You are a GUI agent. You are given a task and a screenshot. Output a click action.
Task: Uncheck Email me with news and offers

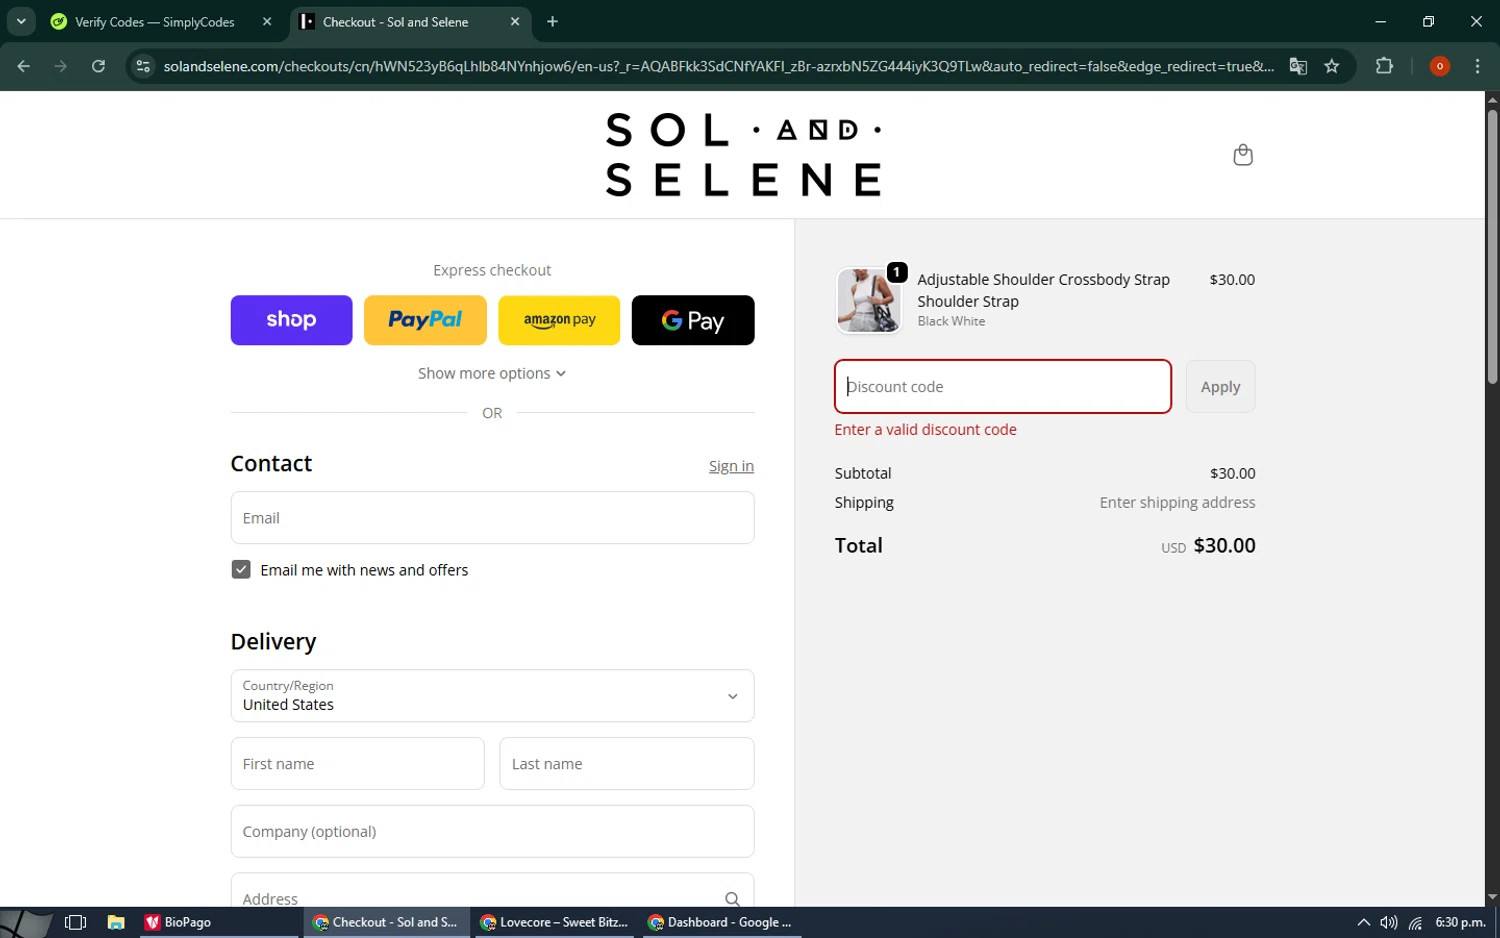241,570
